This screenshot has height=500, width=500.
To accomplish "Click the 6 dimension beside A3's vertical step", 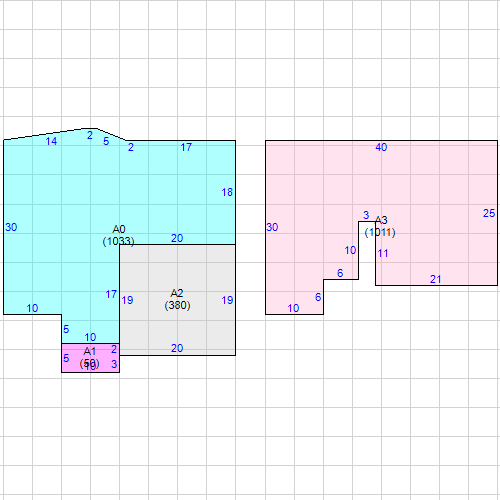I will (318, 297).
